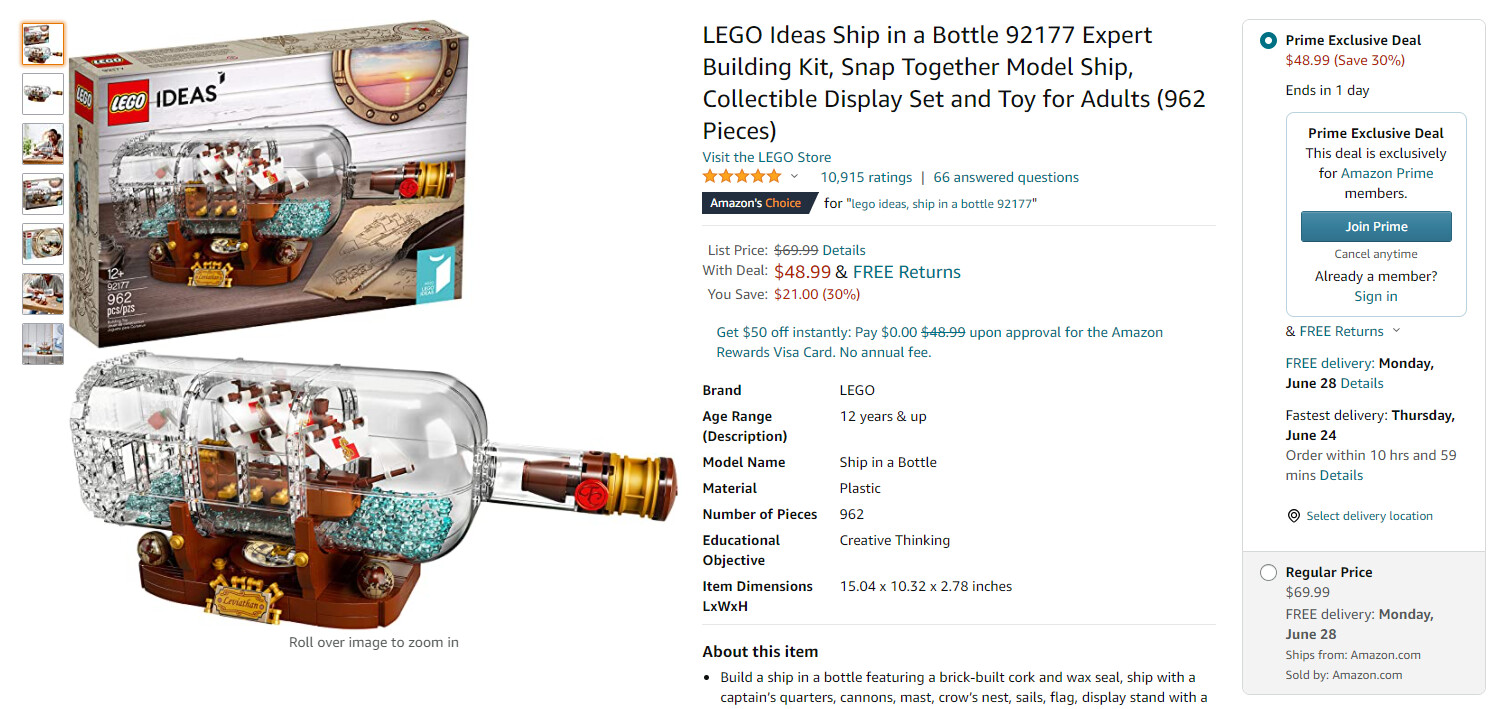Select the first product thumbnail with box and bottle
The width and height of the screenshot is (1509, 709).
(43, 44)
